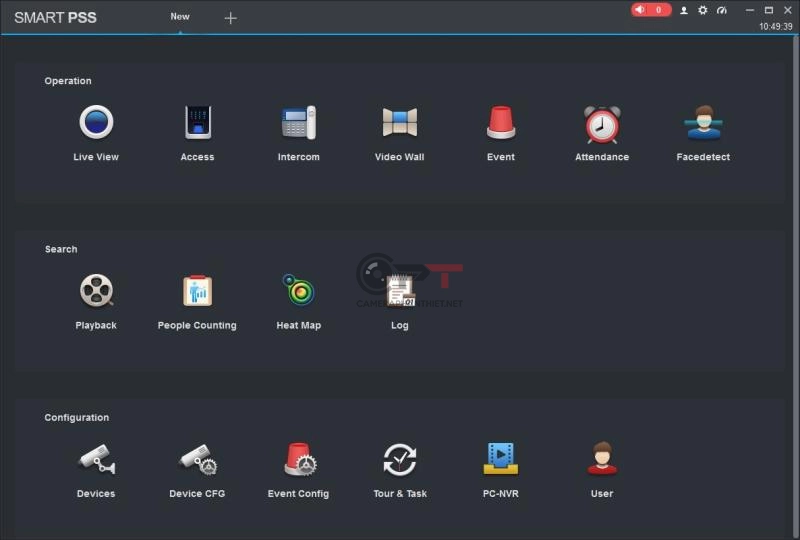Add a new tab with plus button

pos(230,18)
